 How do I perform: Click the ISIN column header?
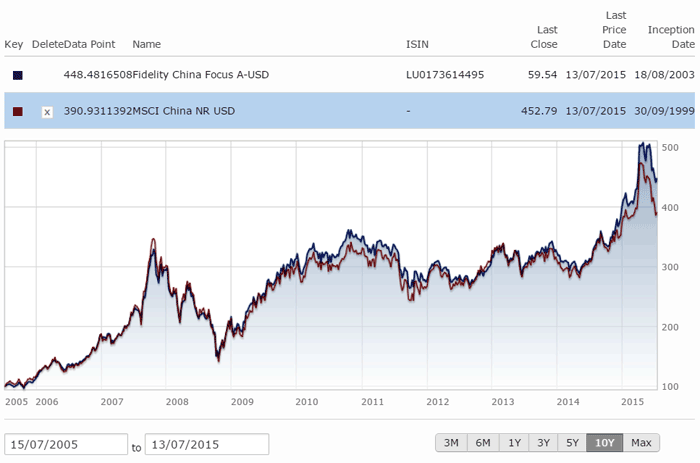click(x=417, y=45)
